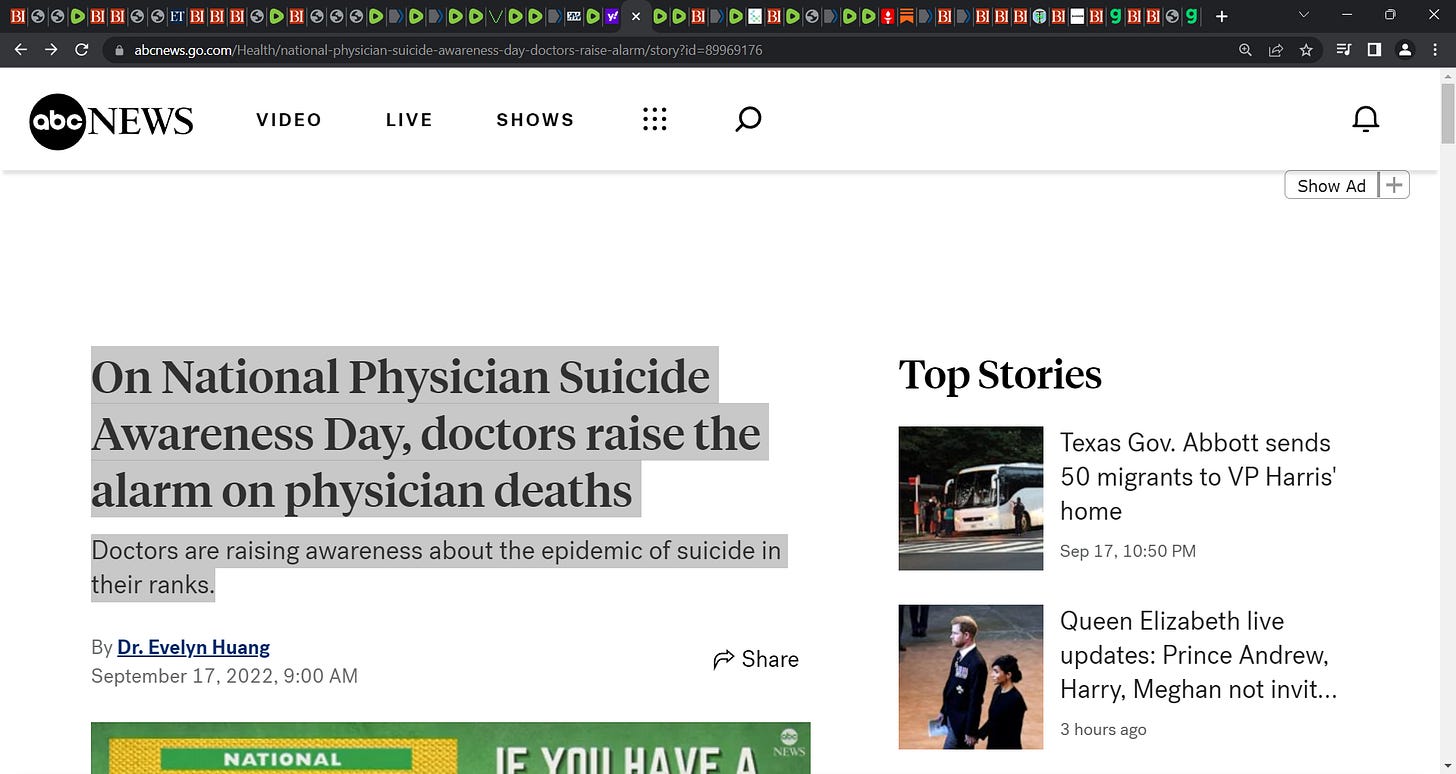Toggle the browser side panel
This screenshot has width=1456, height=774.
[1374, 50]
